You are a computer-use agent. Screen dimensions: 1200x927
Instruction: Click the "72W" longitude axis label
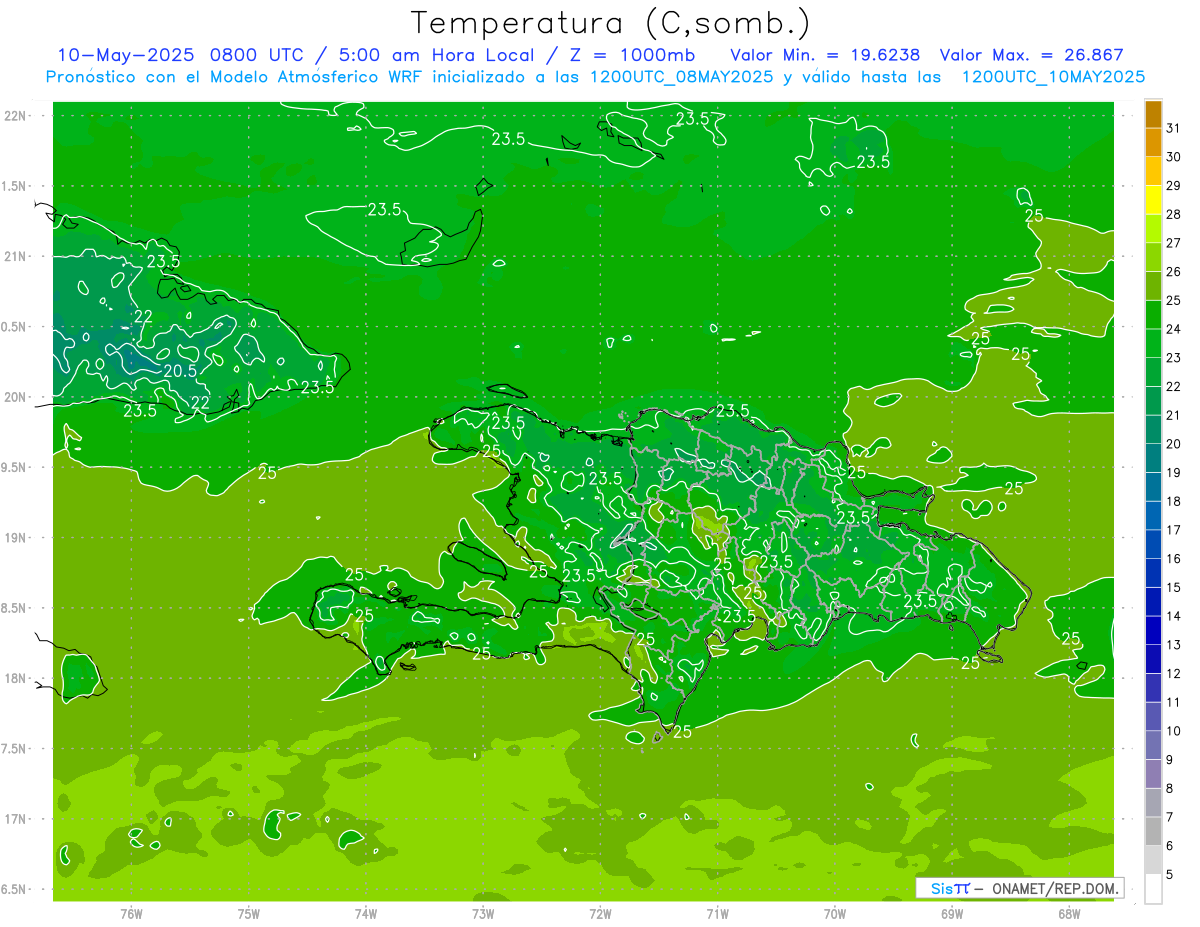pos(600,913)
